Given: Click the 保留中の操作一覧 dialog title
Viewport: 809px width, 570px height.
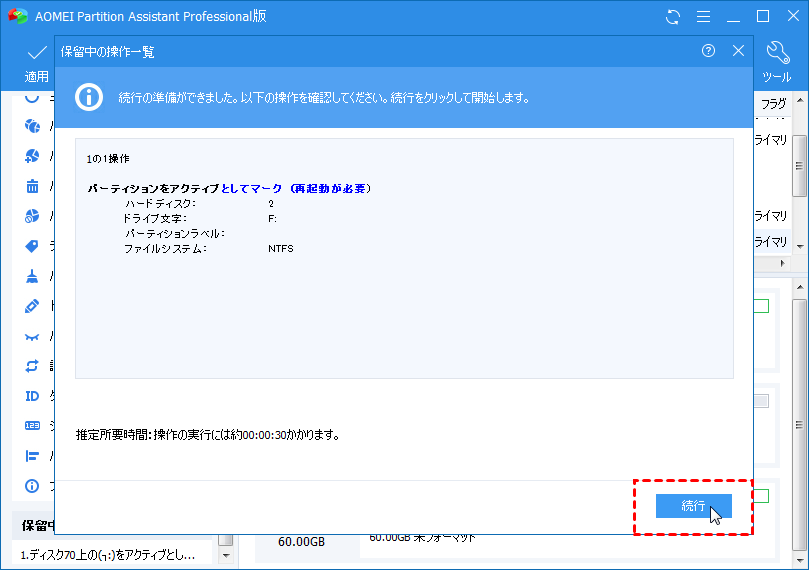Looking at the screenshot, I should pyautogui.click(x=108, y=52).
